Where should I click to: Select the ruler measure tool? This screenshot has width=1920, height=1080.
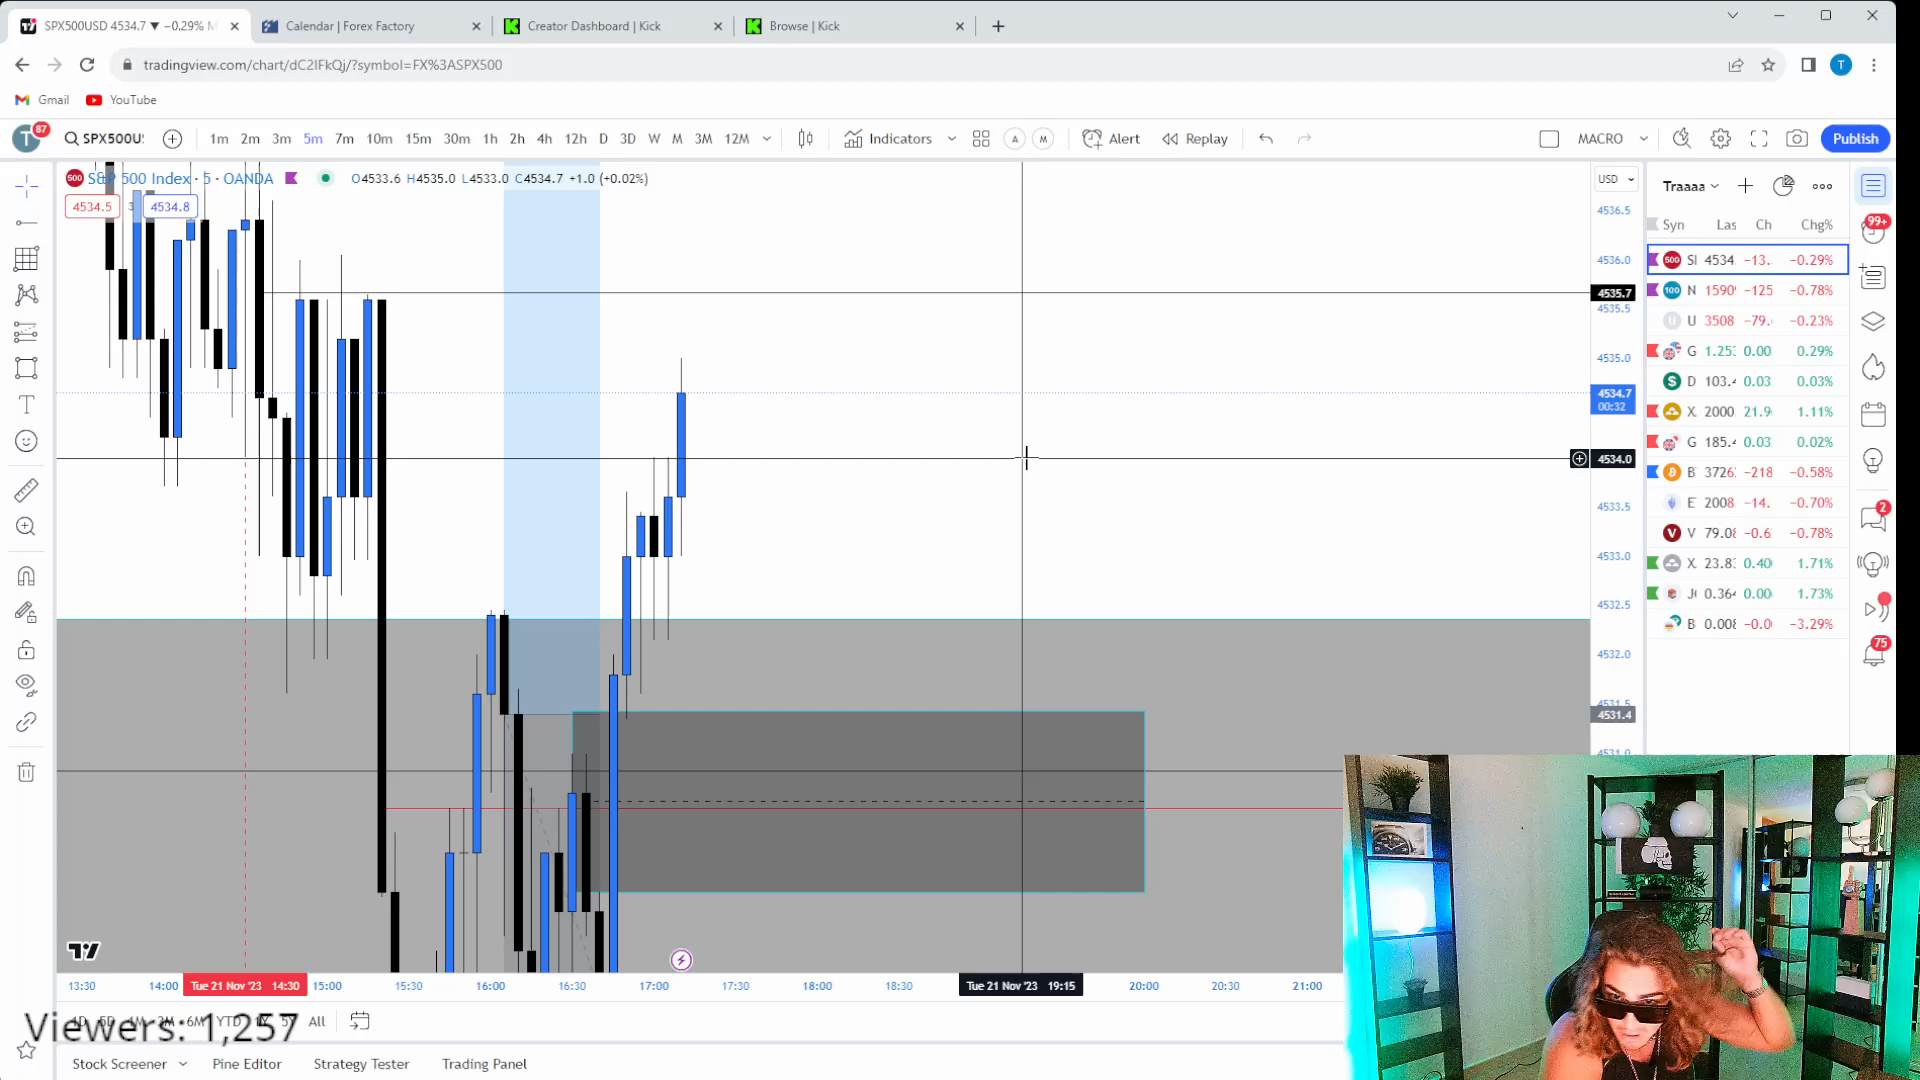[27, 490]
